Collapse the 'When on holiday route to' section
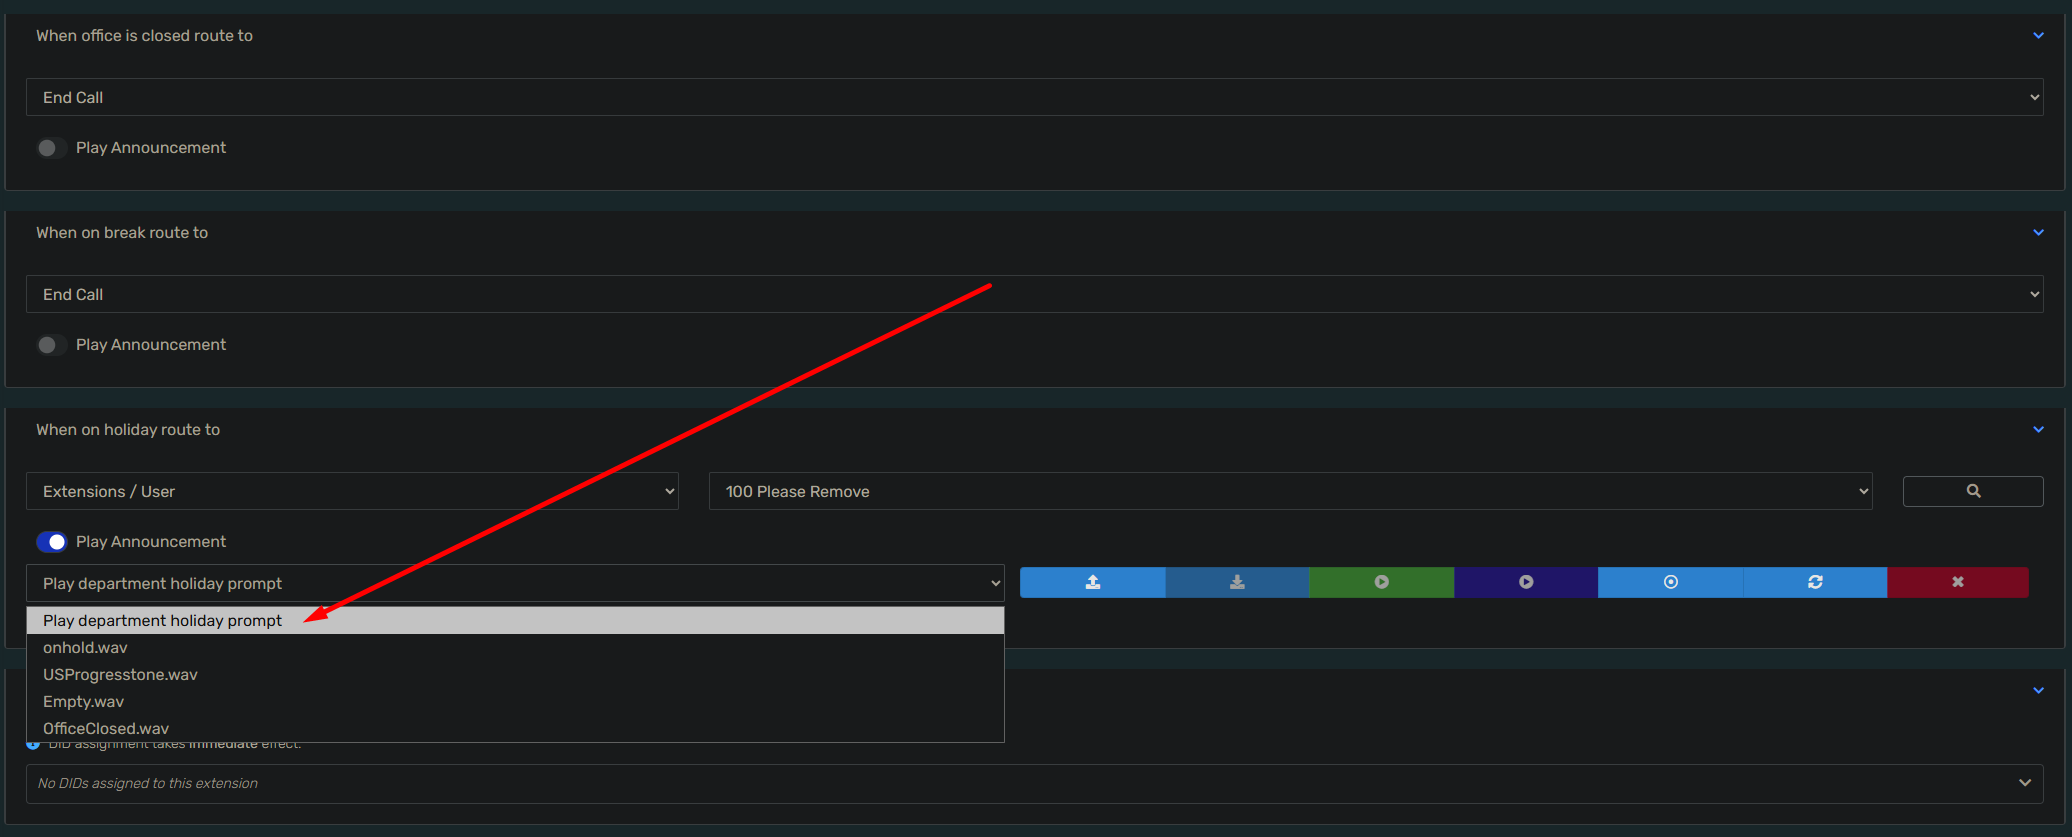The height and width of the screenshot is (837, 2072). (x=2038, y=430)
